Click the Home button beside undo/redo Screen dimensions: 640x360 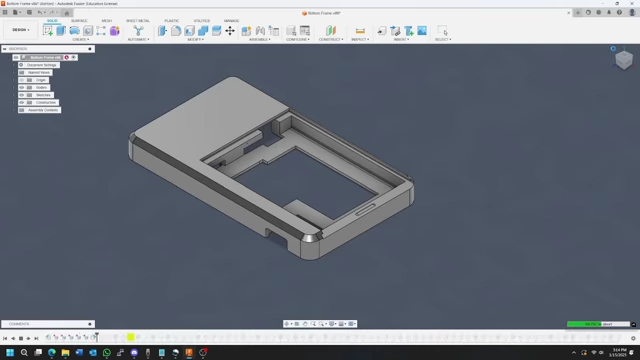[67, 13]
